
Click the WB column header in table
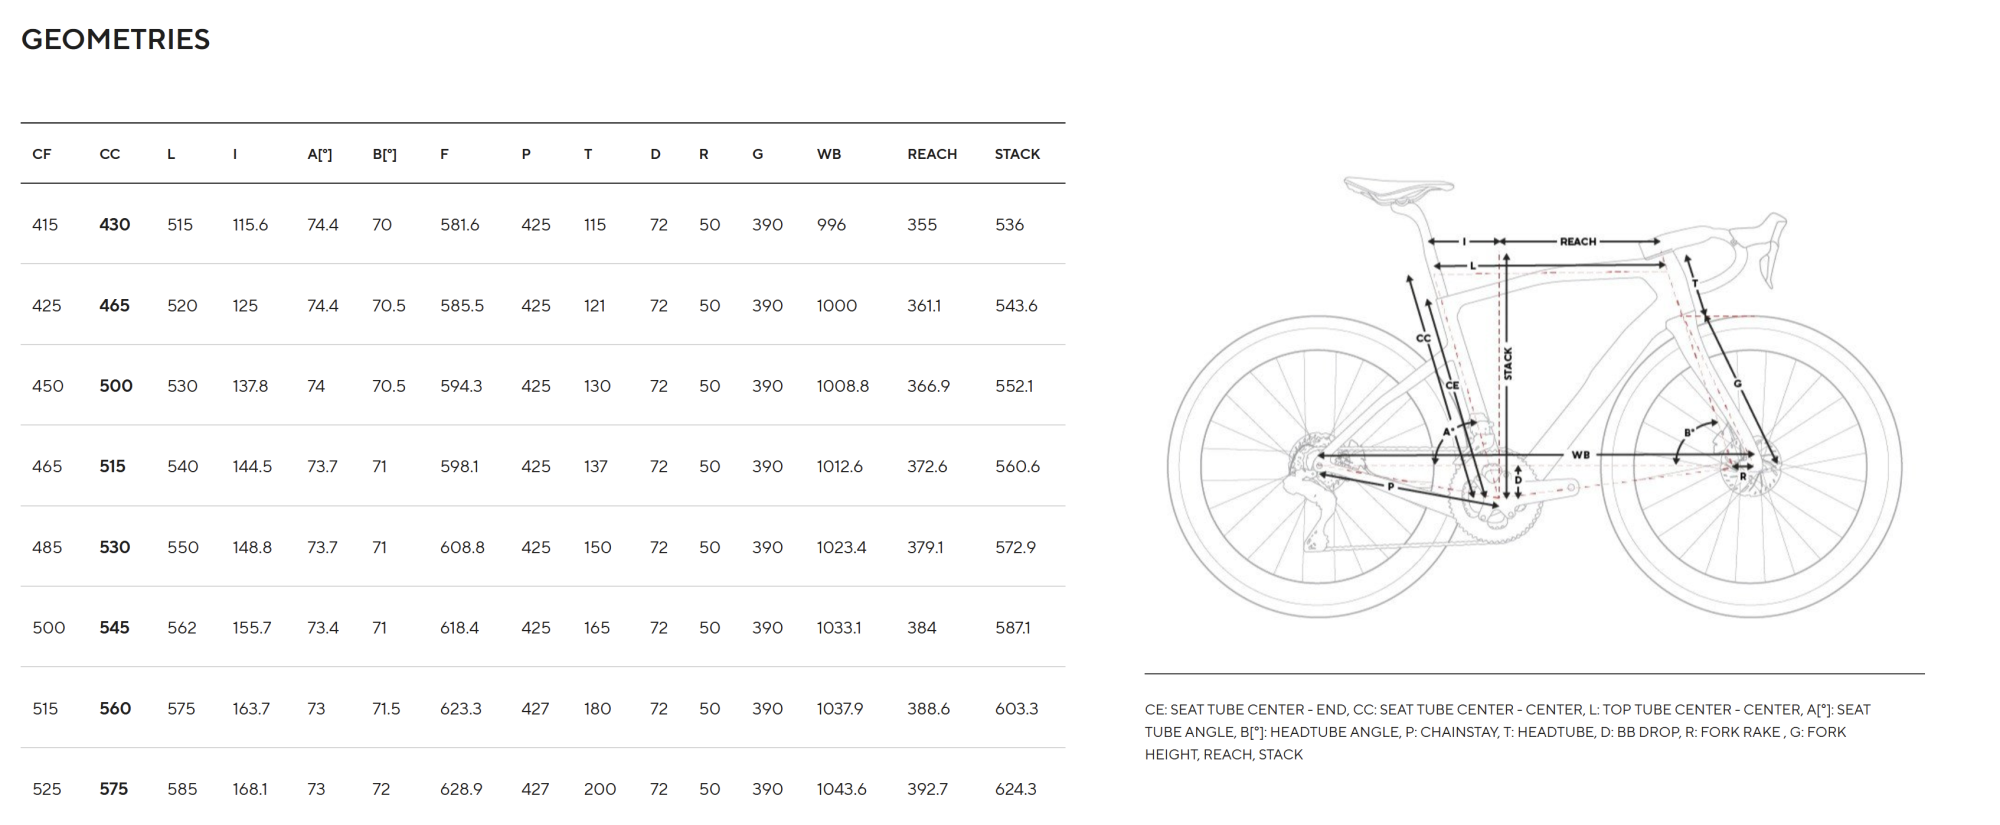(829, 154)
